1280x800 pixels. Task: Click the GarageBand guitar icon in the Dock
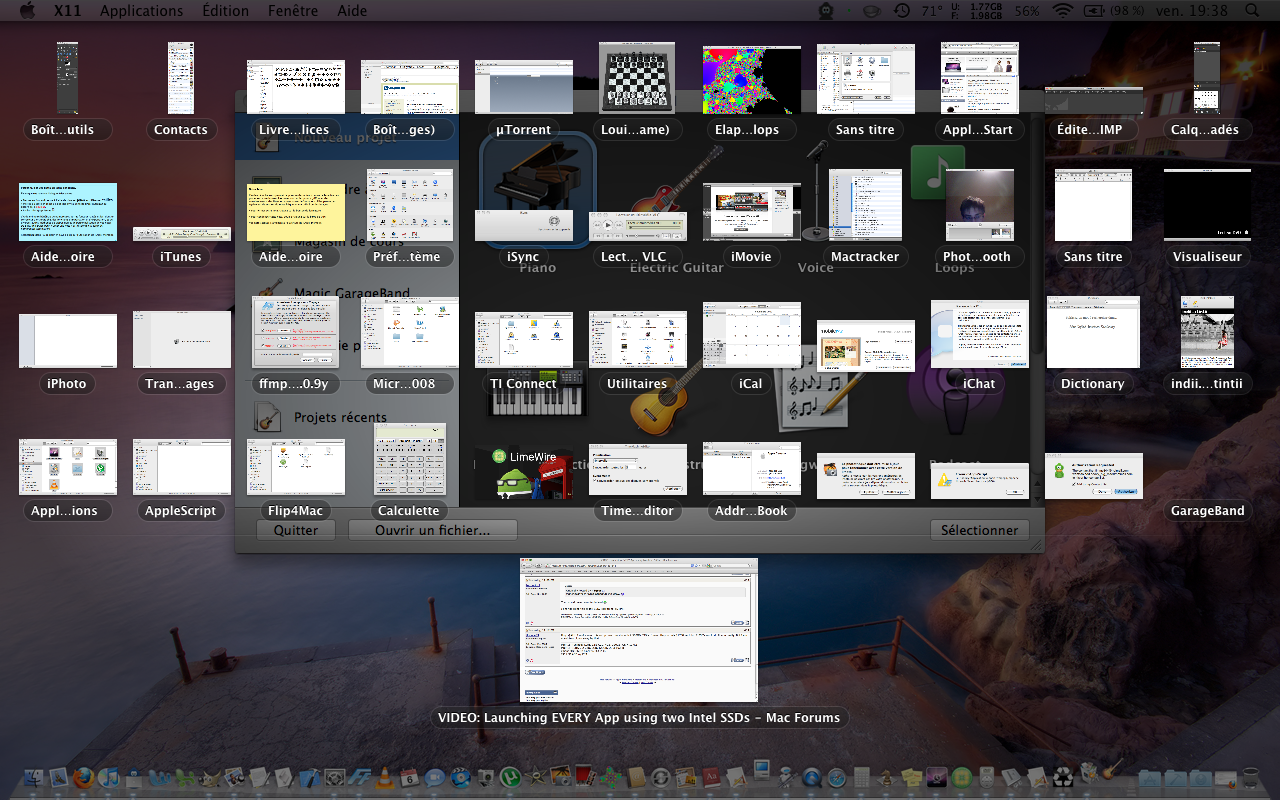click(x=1112, y=770)
